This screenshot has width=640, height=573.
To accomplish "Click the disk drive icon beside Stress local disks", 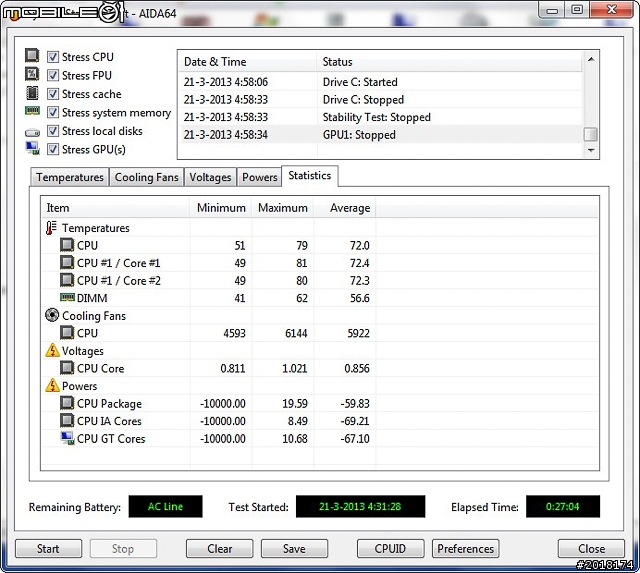I will point(32,133).
